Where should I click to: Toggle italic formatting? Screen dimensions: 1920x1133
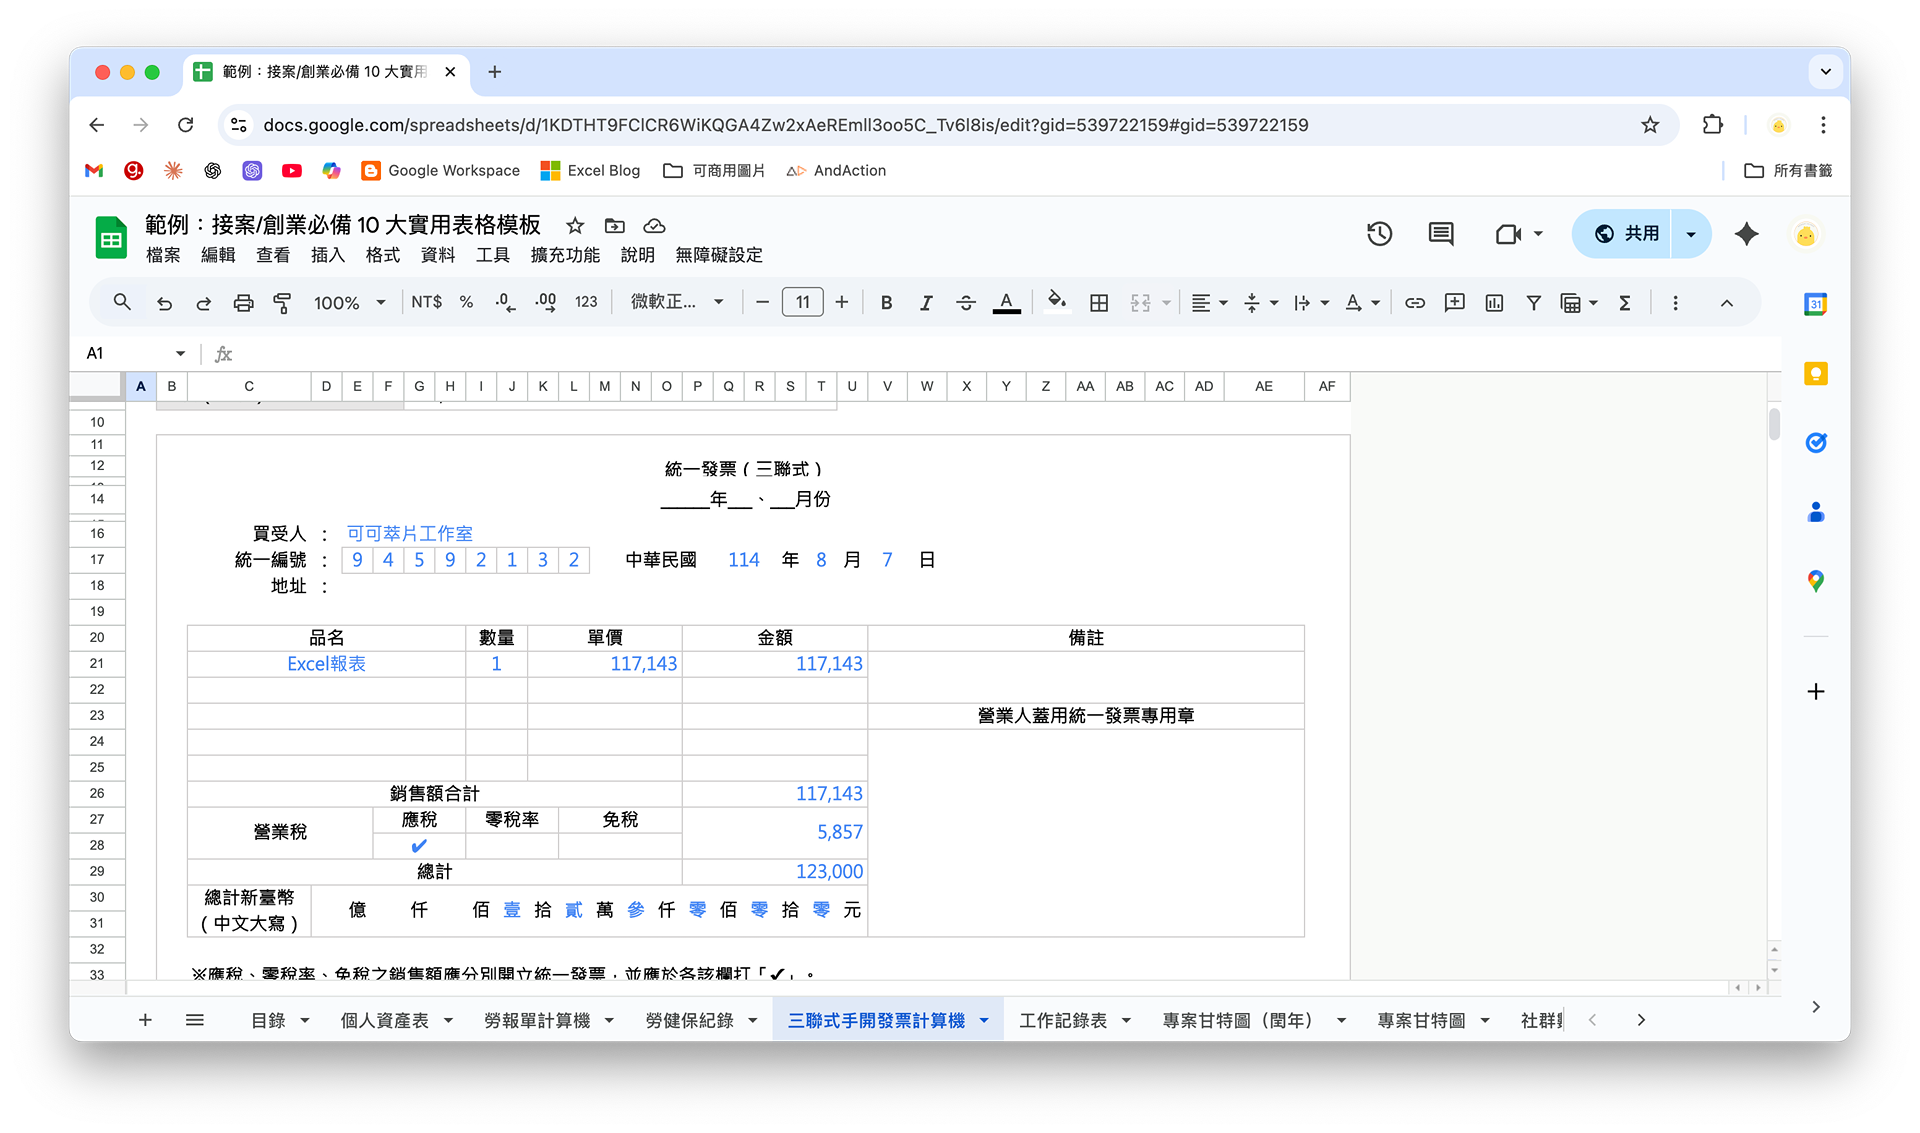[x=926, y=303]
